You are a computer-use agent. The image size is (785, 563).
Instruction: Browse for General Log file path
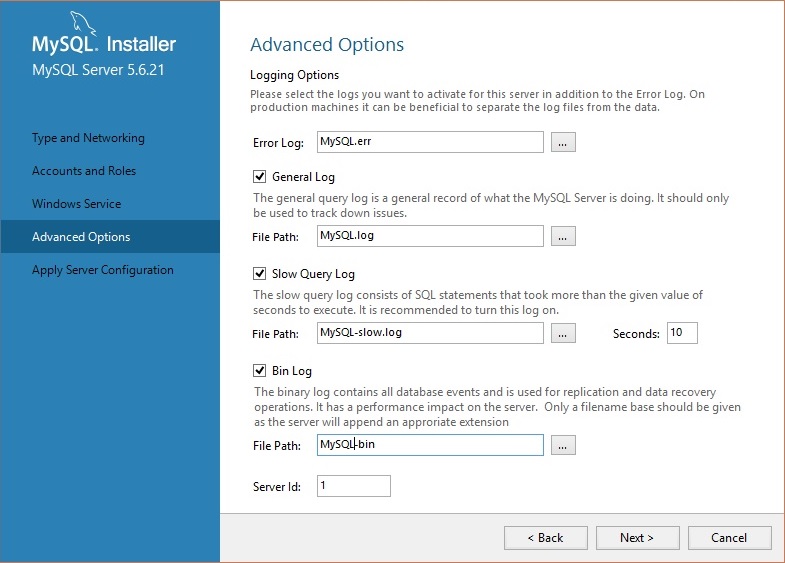click(563, 236)
